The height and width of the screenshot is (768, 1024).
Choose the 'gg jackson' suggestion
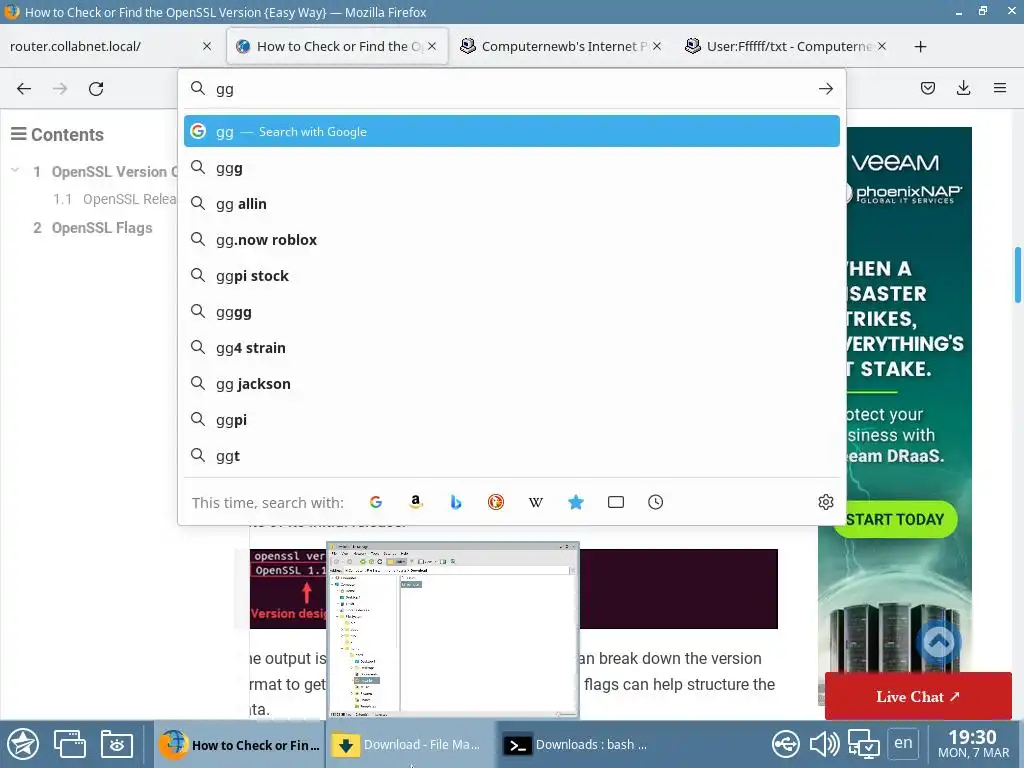click(512, 384)
